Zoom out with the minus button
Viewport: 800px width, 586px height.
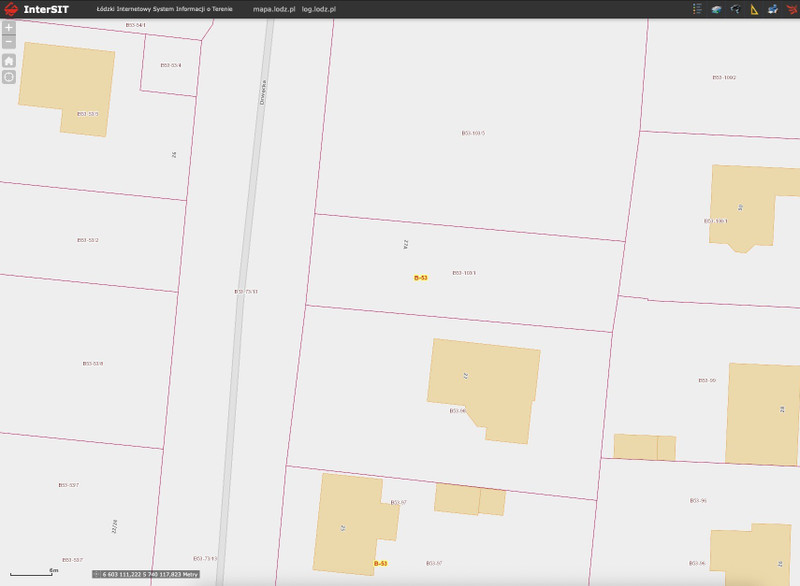point(9,43)
